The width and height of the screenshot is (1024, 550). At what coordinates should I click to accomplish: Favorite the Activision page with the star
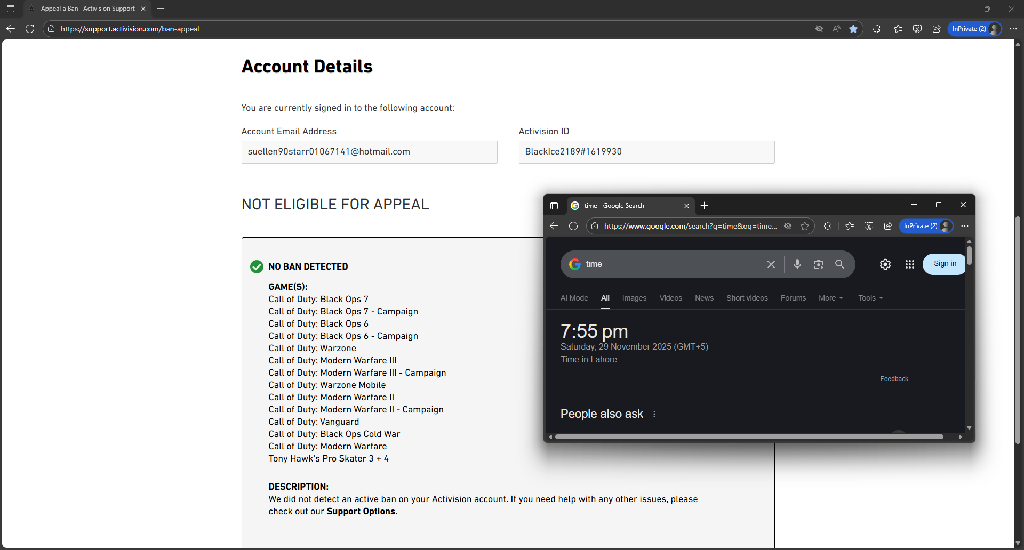point(853,29)
